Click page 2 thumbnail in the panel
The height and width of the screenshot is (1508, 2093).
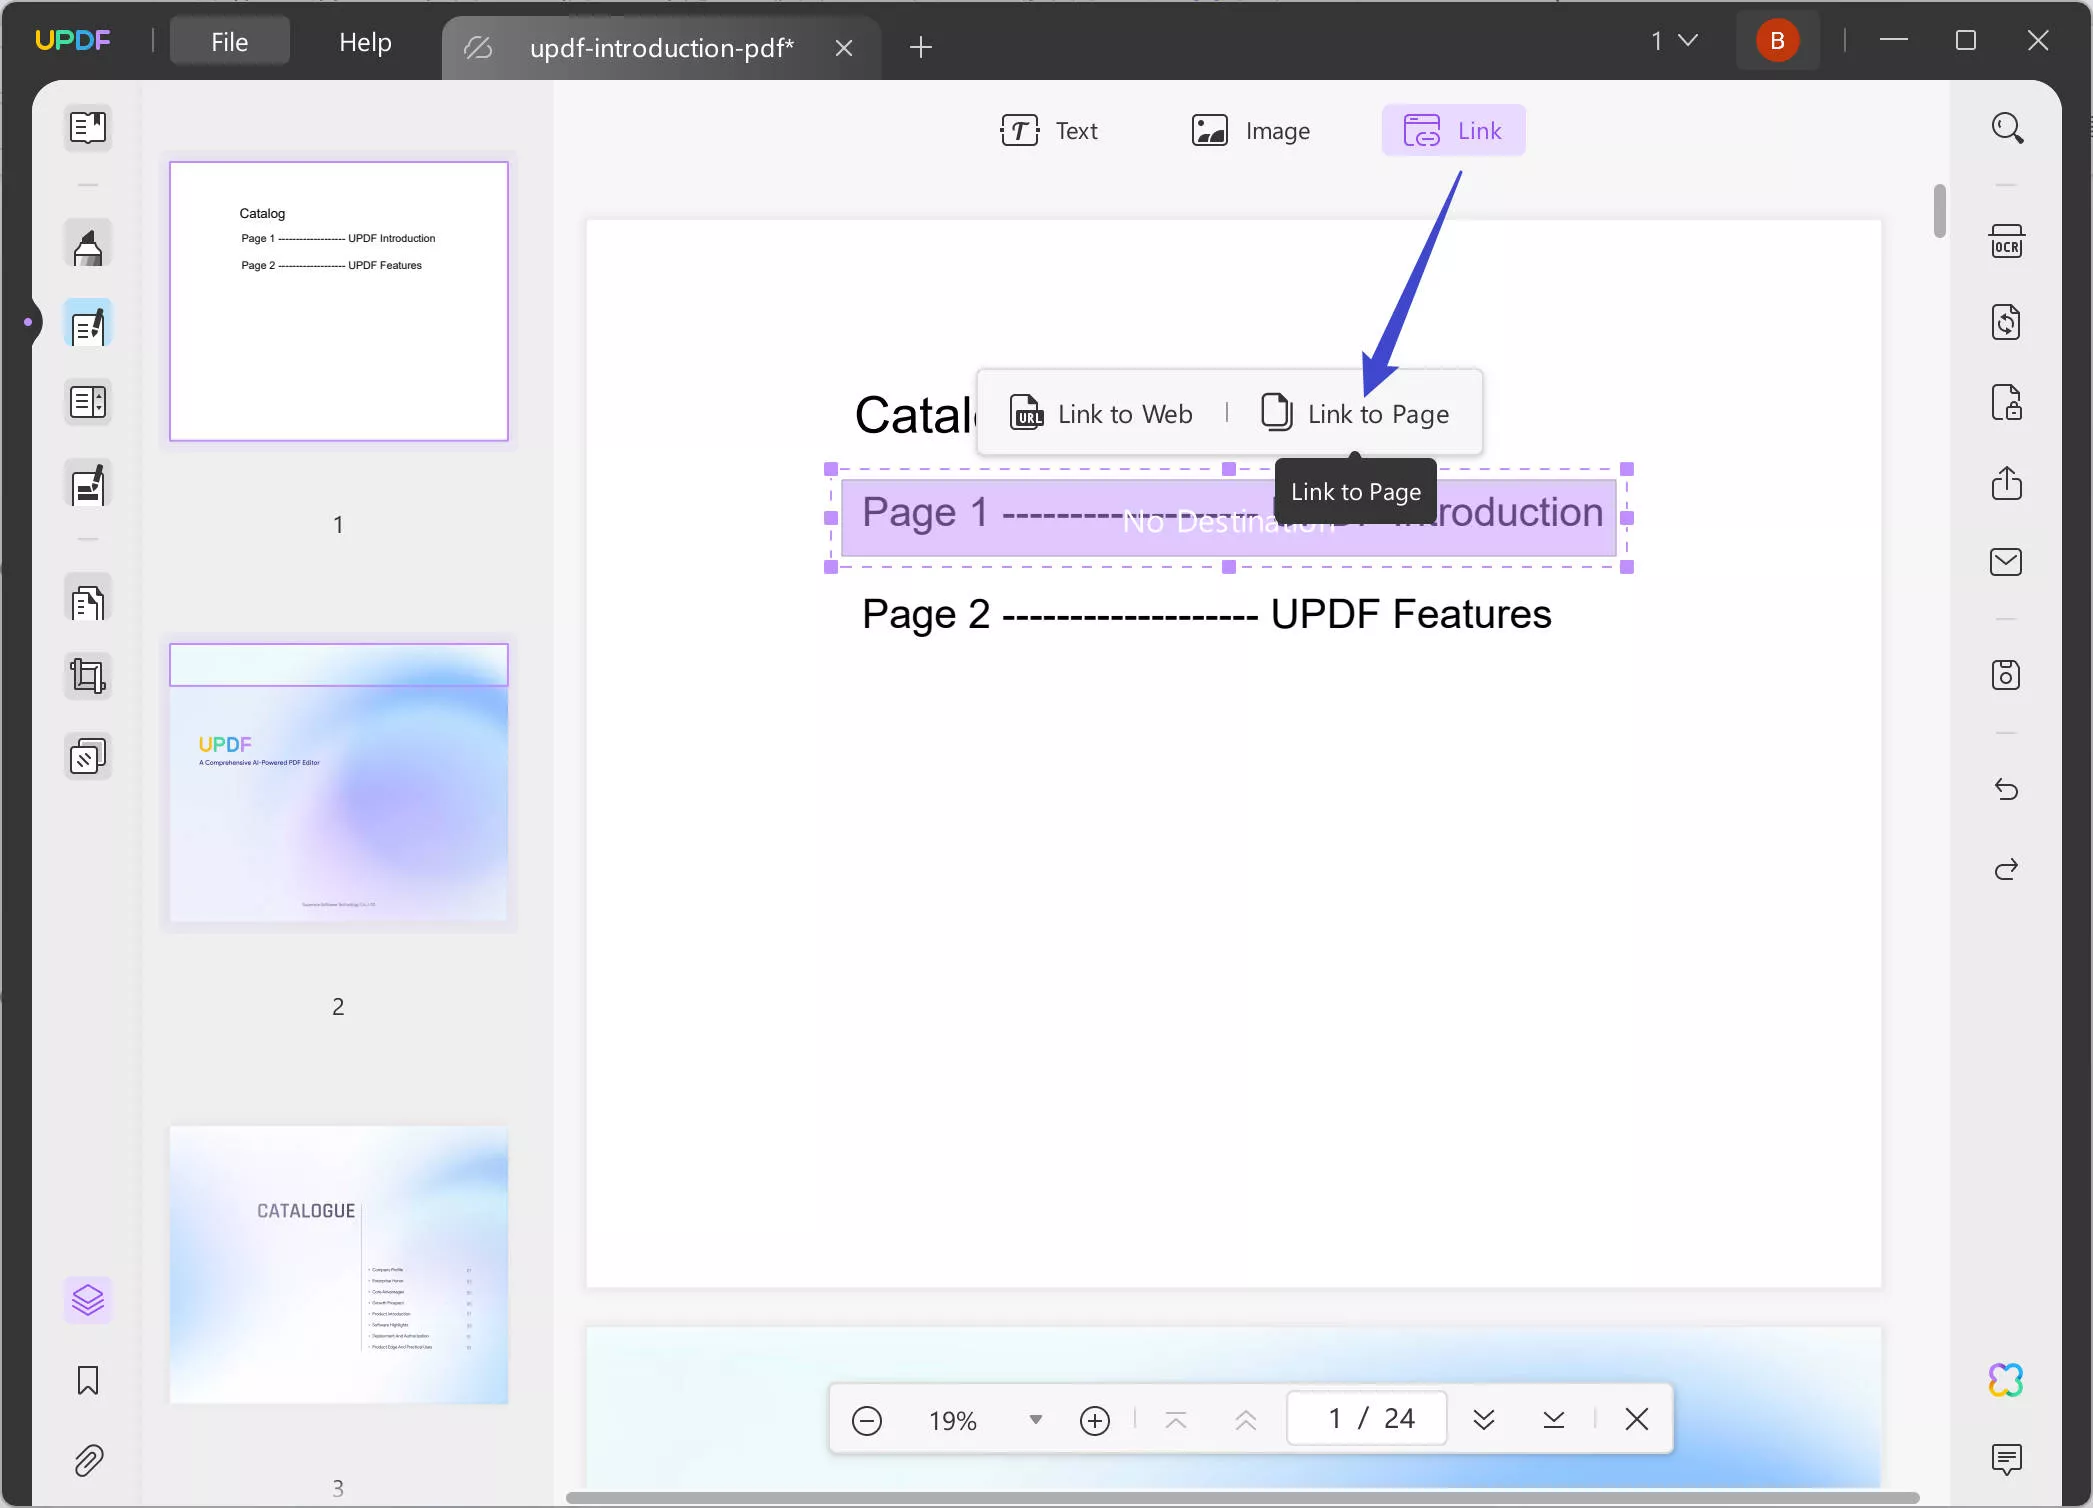pos(338,782)
